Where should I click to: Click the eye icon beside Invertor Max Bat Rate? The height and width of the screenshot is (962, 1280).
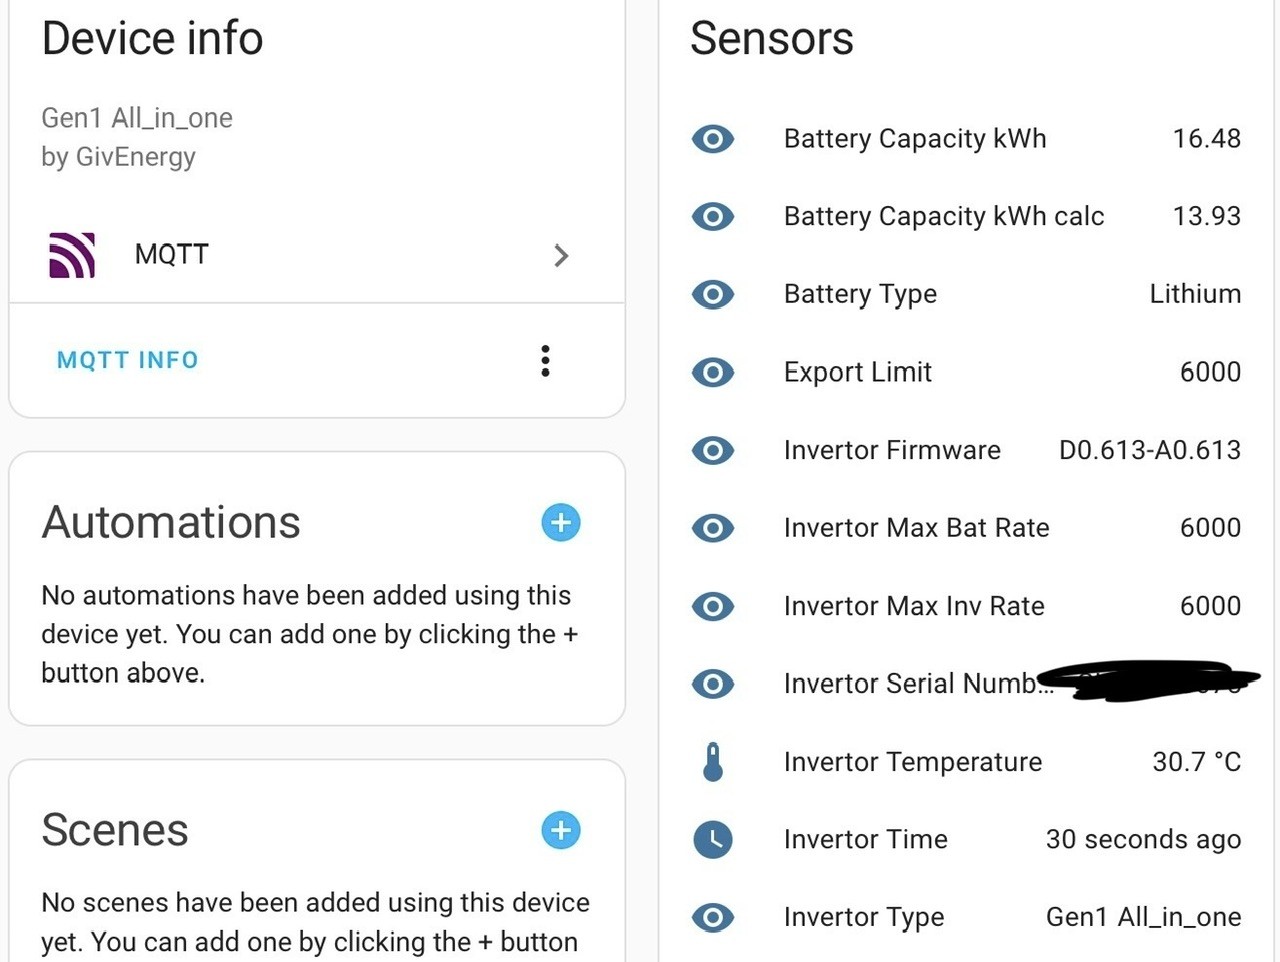point(713,528)
